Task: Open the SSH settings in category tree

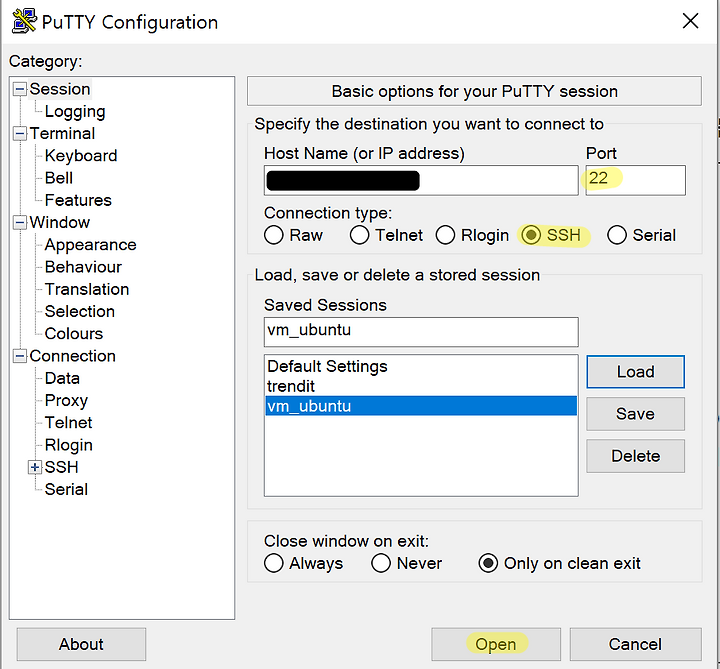Action: (61, 467)
